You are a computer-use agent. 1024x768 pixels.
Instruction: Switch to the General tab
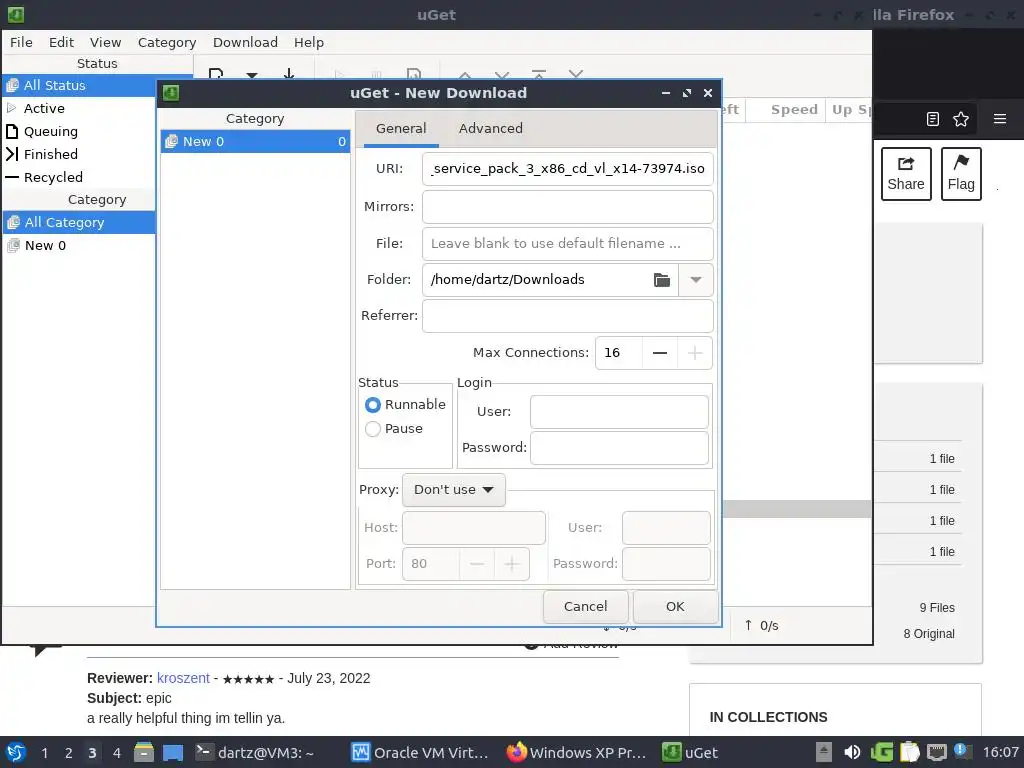[x=401, y=129]
